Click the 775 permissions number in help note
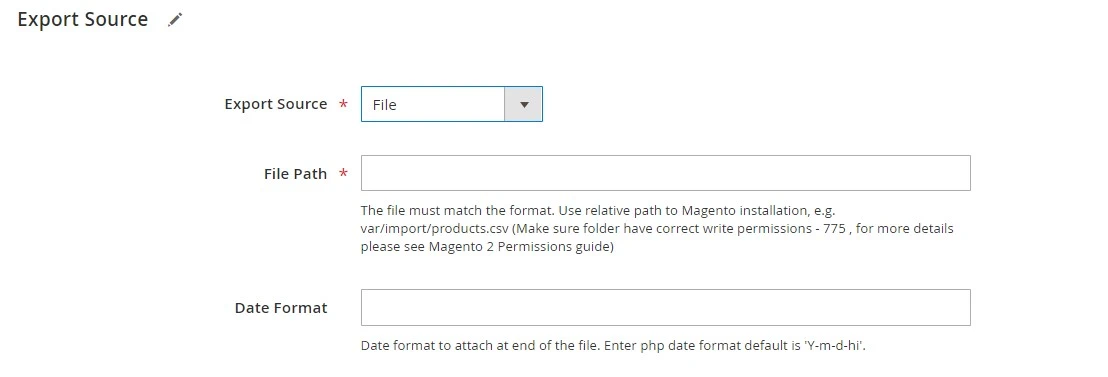The width and height of the screenshot is (1108, 377). tap(834, 229)
